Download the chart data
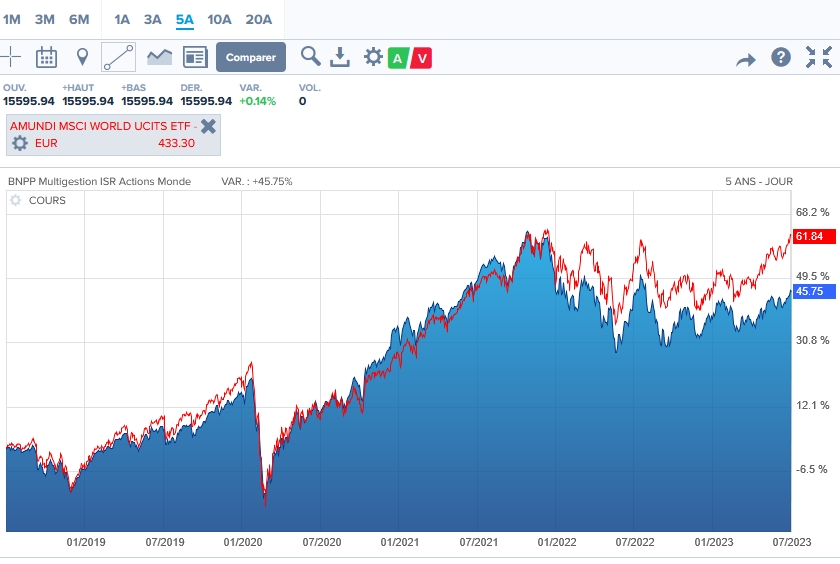The image size is (840, 564). (x=340, y=57)
